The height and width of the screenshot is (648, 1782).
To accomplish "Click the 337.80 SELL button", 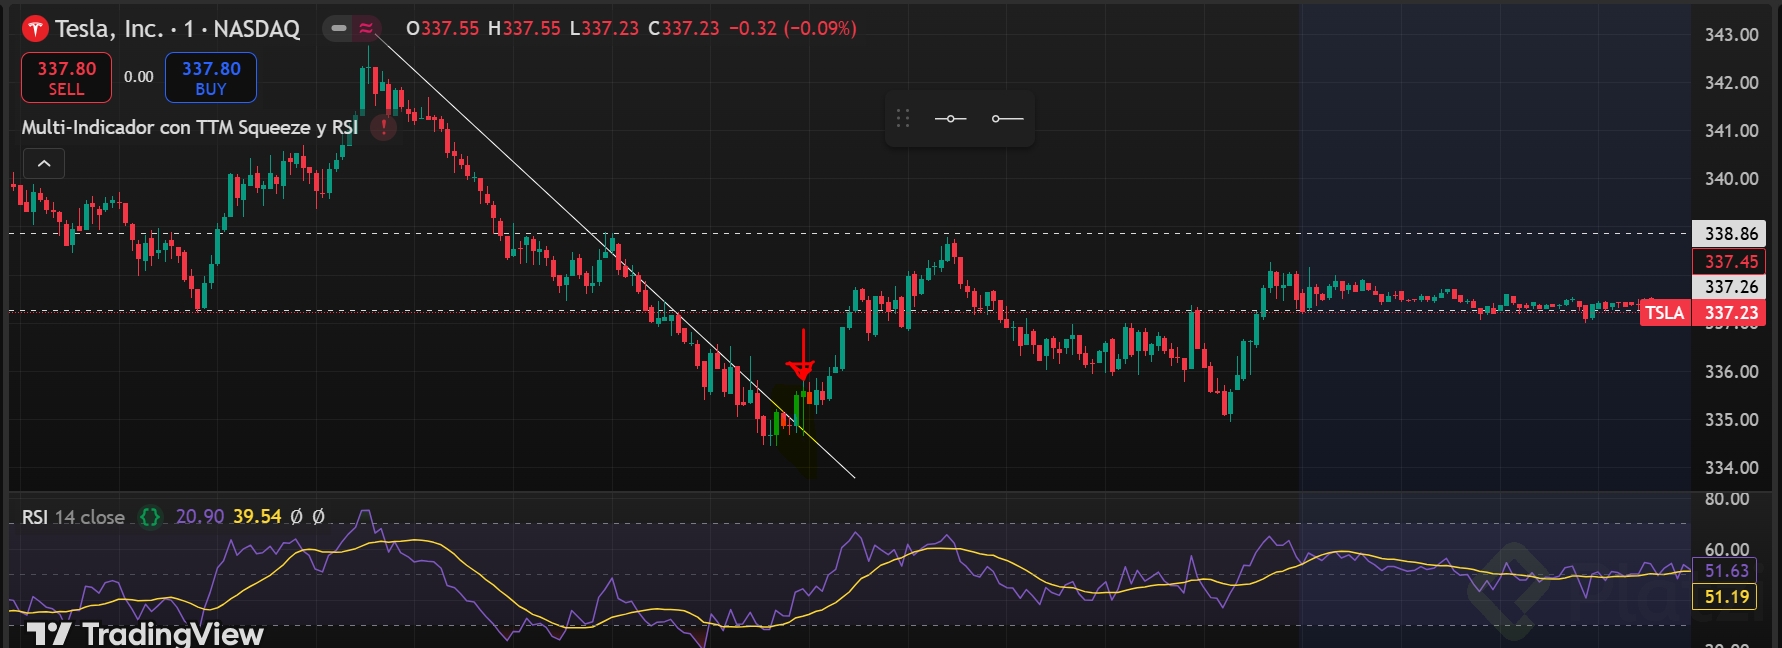I will [66, 78].
